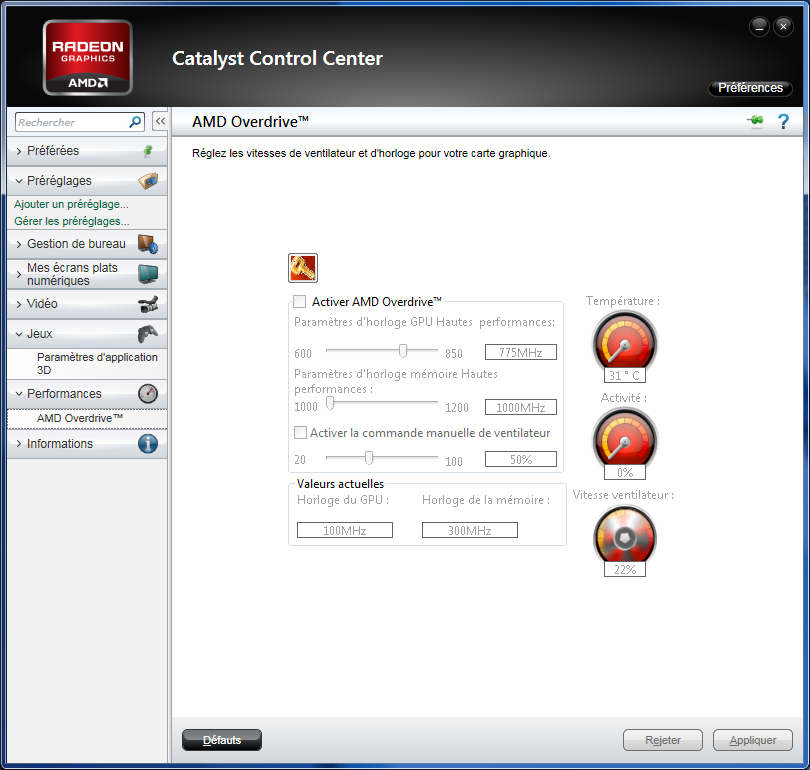Click the search magnifier icon
Image resolution: width=810 pixels, height=770 pixels.
click(133, 121)
